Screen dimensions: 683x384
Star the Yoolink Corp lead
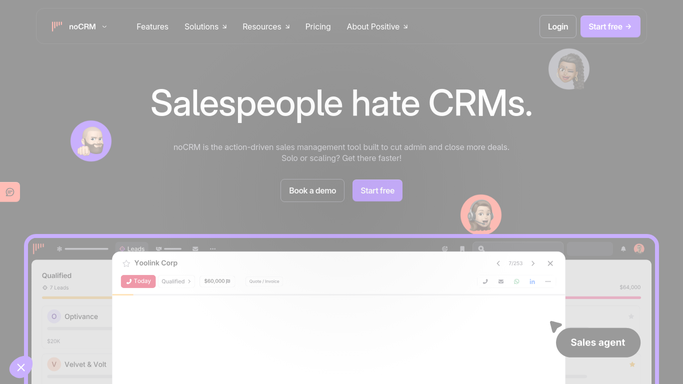click(x=126, y=263)
